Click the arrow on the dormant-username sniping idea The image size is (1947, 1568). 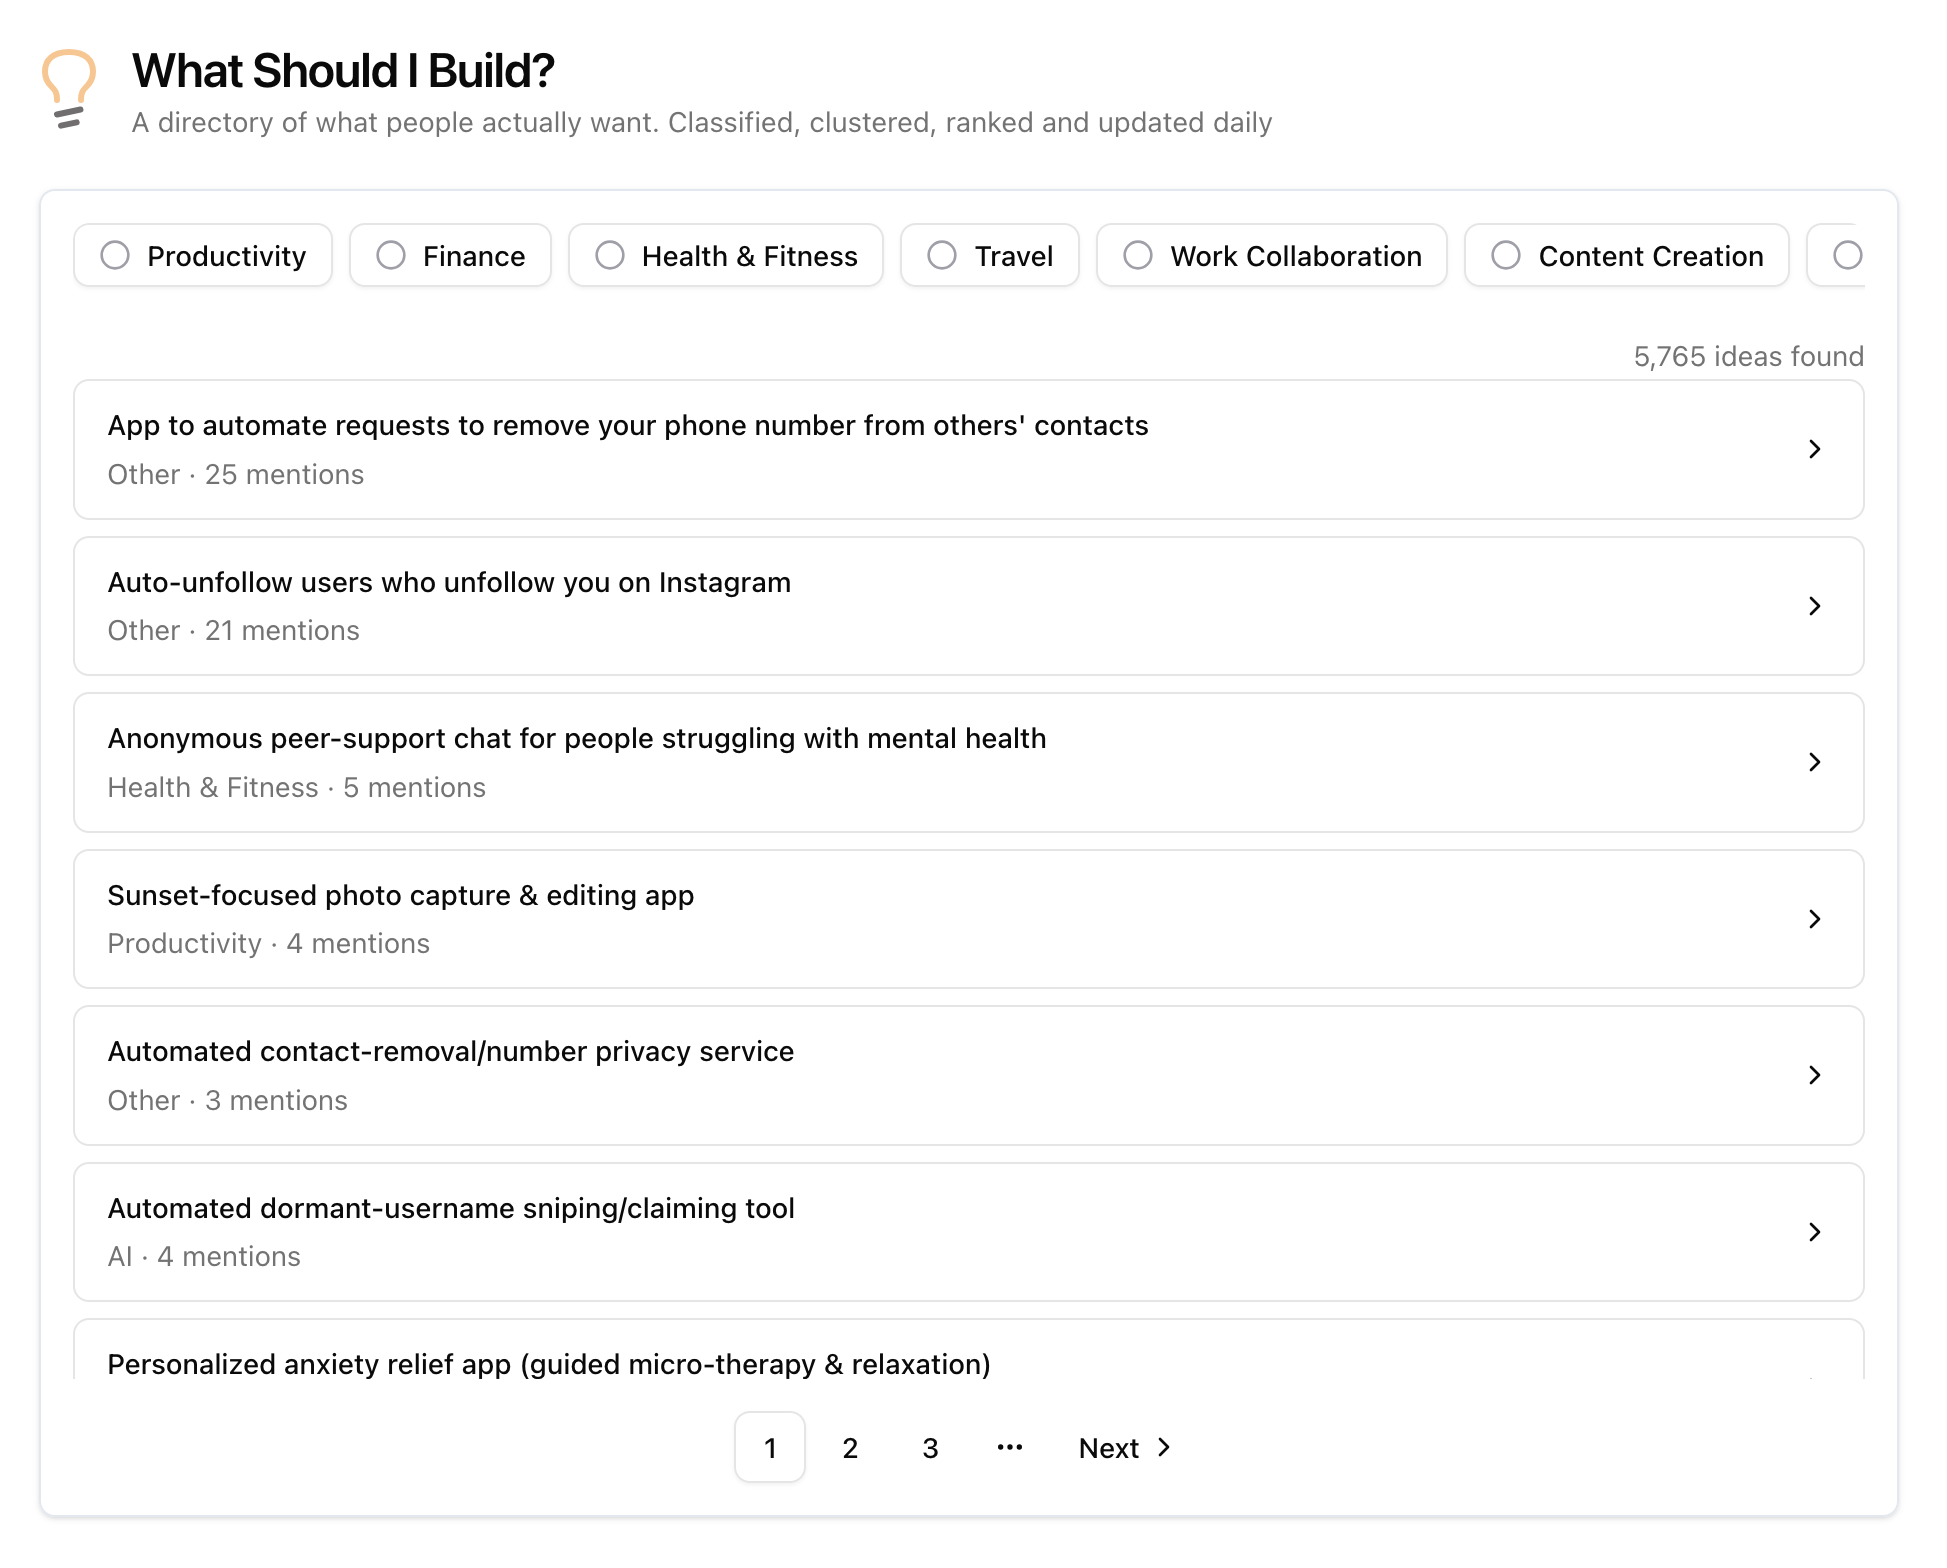click(x=1815, y=1232)
